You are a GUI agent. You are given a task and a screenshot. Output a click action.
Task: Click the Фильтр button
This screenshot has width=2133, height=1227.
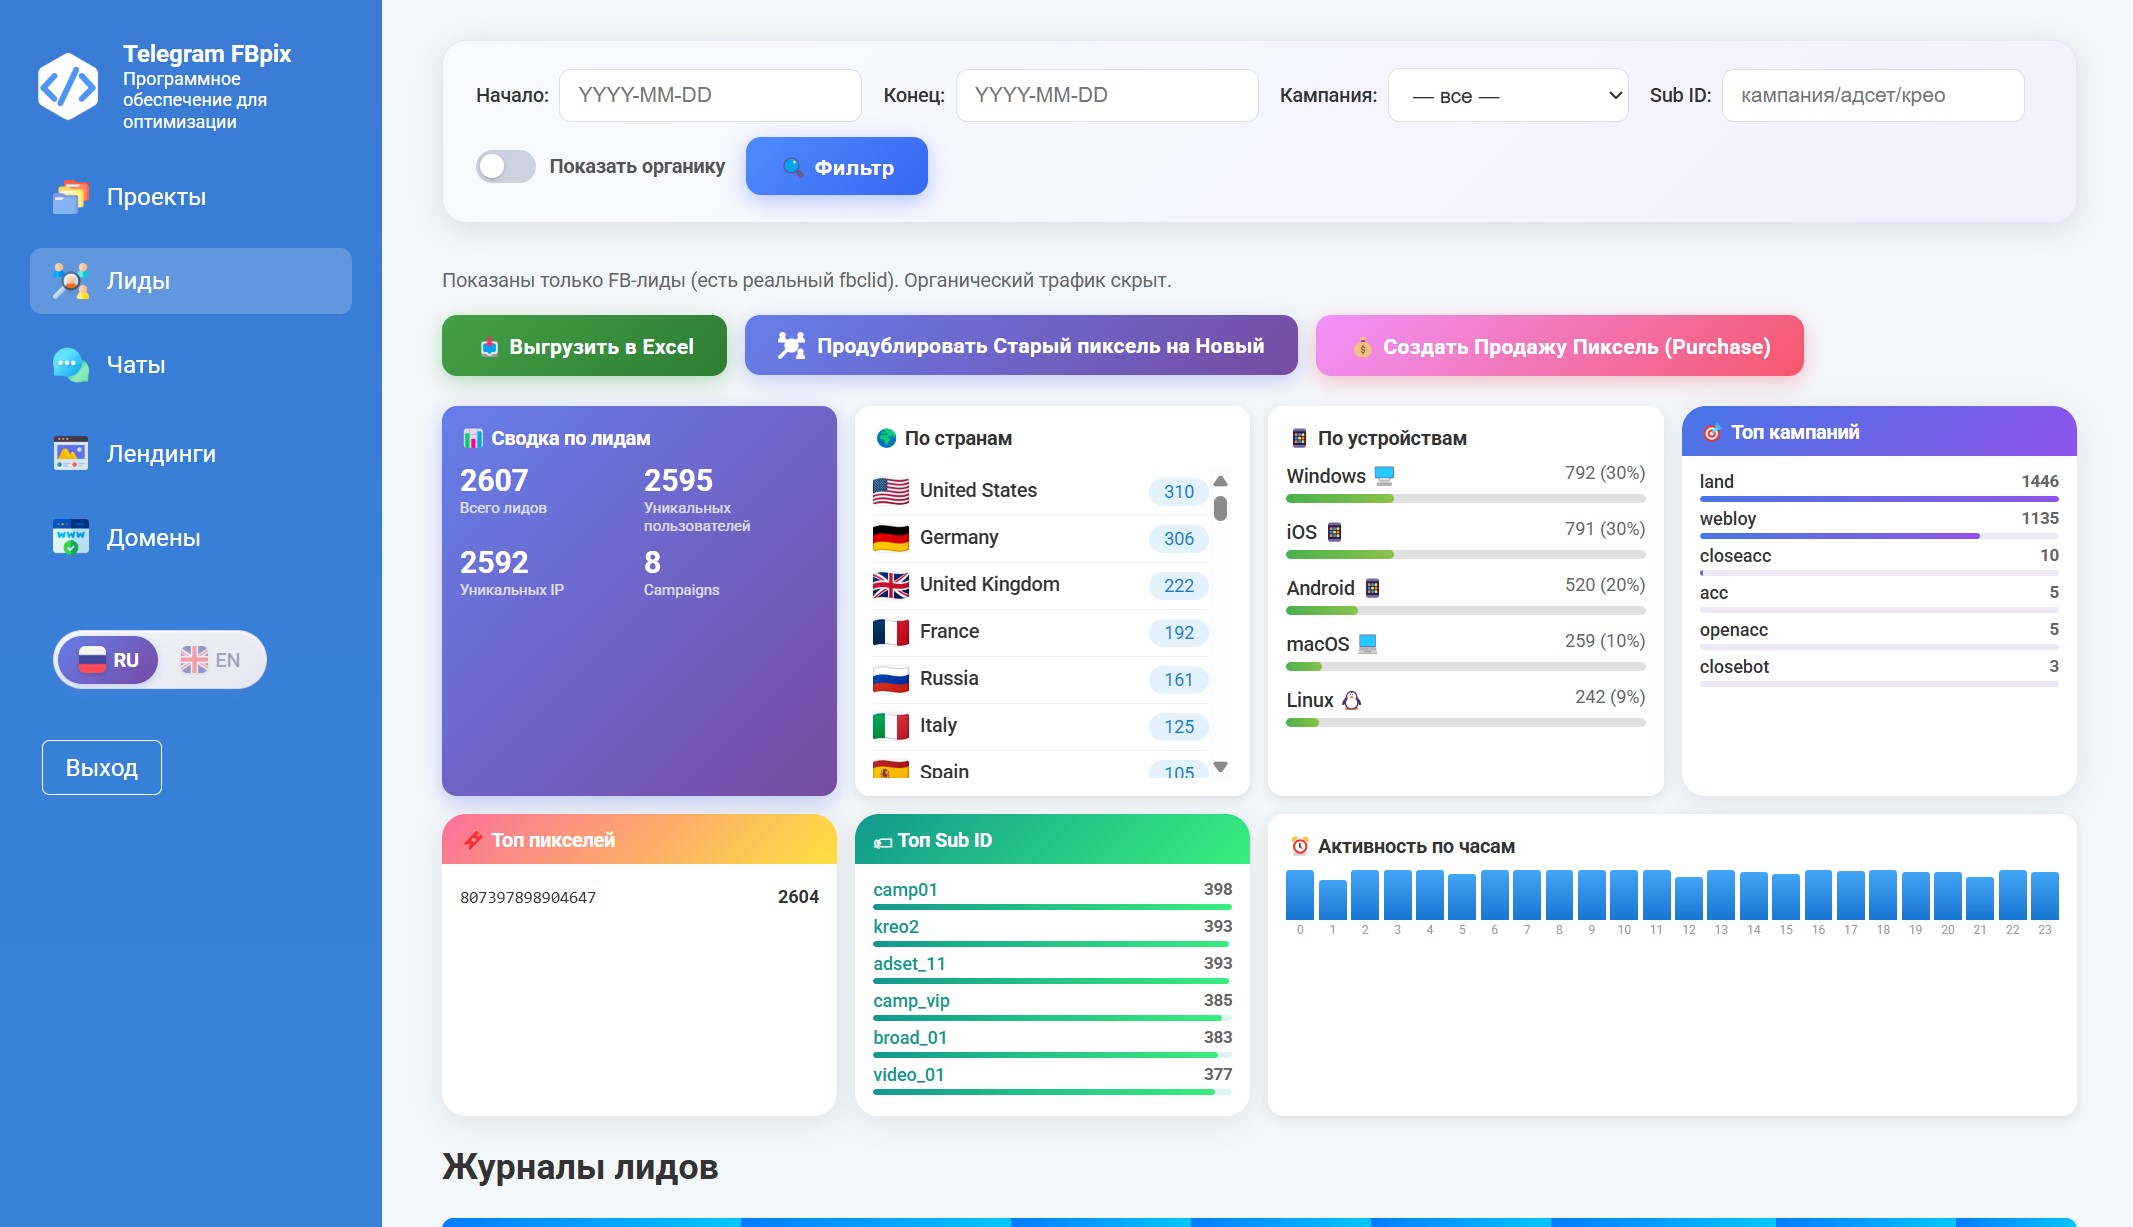pos(837,167)
